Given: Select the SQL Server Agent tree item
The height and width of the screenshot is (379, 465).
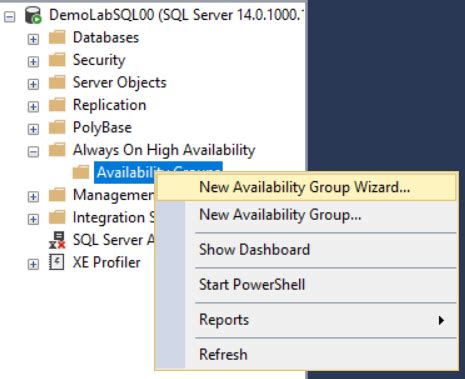Looking at the screenshot, I should click(x=113, y=240).
